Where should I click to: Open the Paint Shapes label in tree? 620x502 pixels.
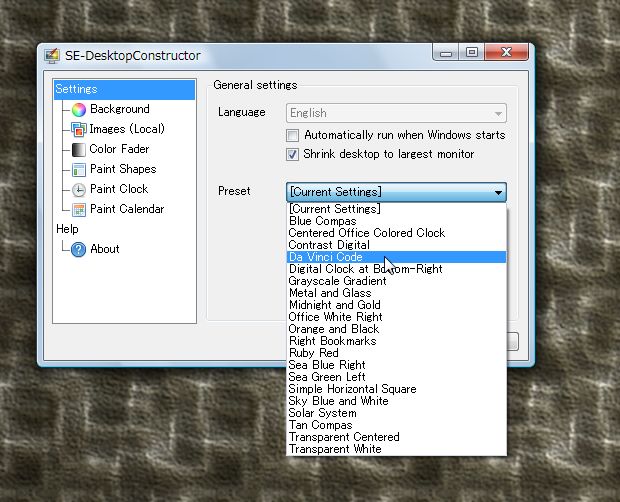[123, 169]
